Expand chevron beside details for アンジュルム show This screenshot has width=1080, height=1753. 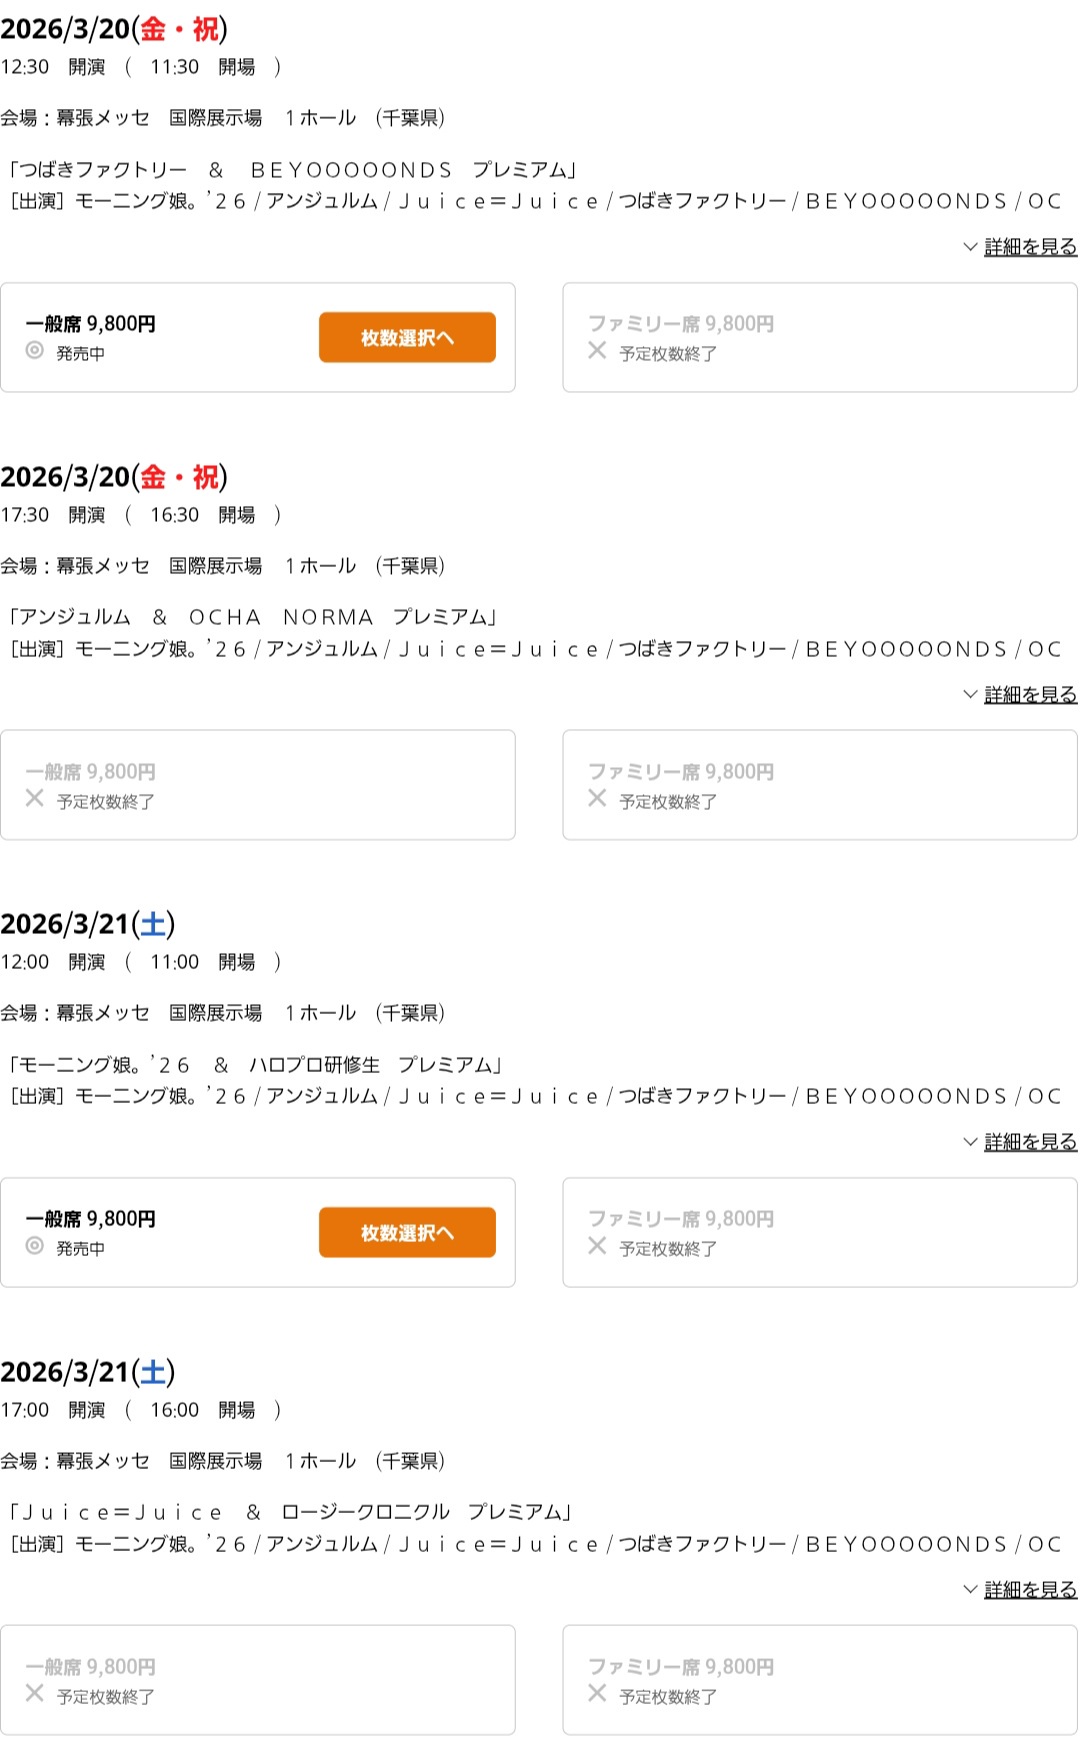pyautogui.click(x=970, y=694)
